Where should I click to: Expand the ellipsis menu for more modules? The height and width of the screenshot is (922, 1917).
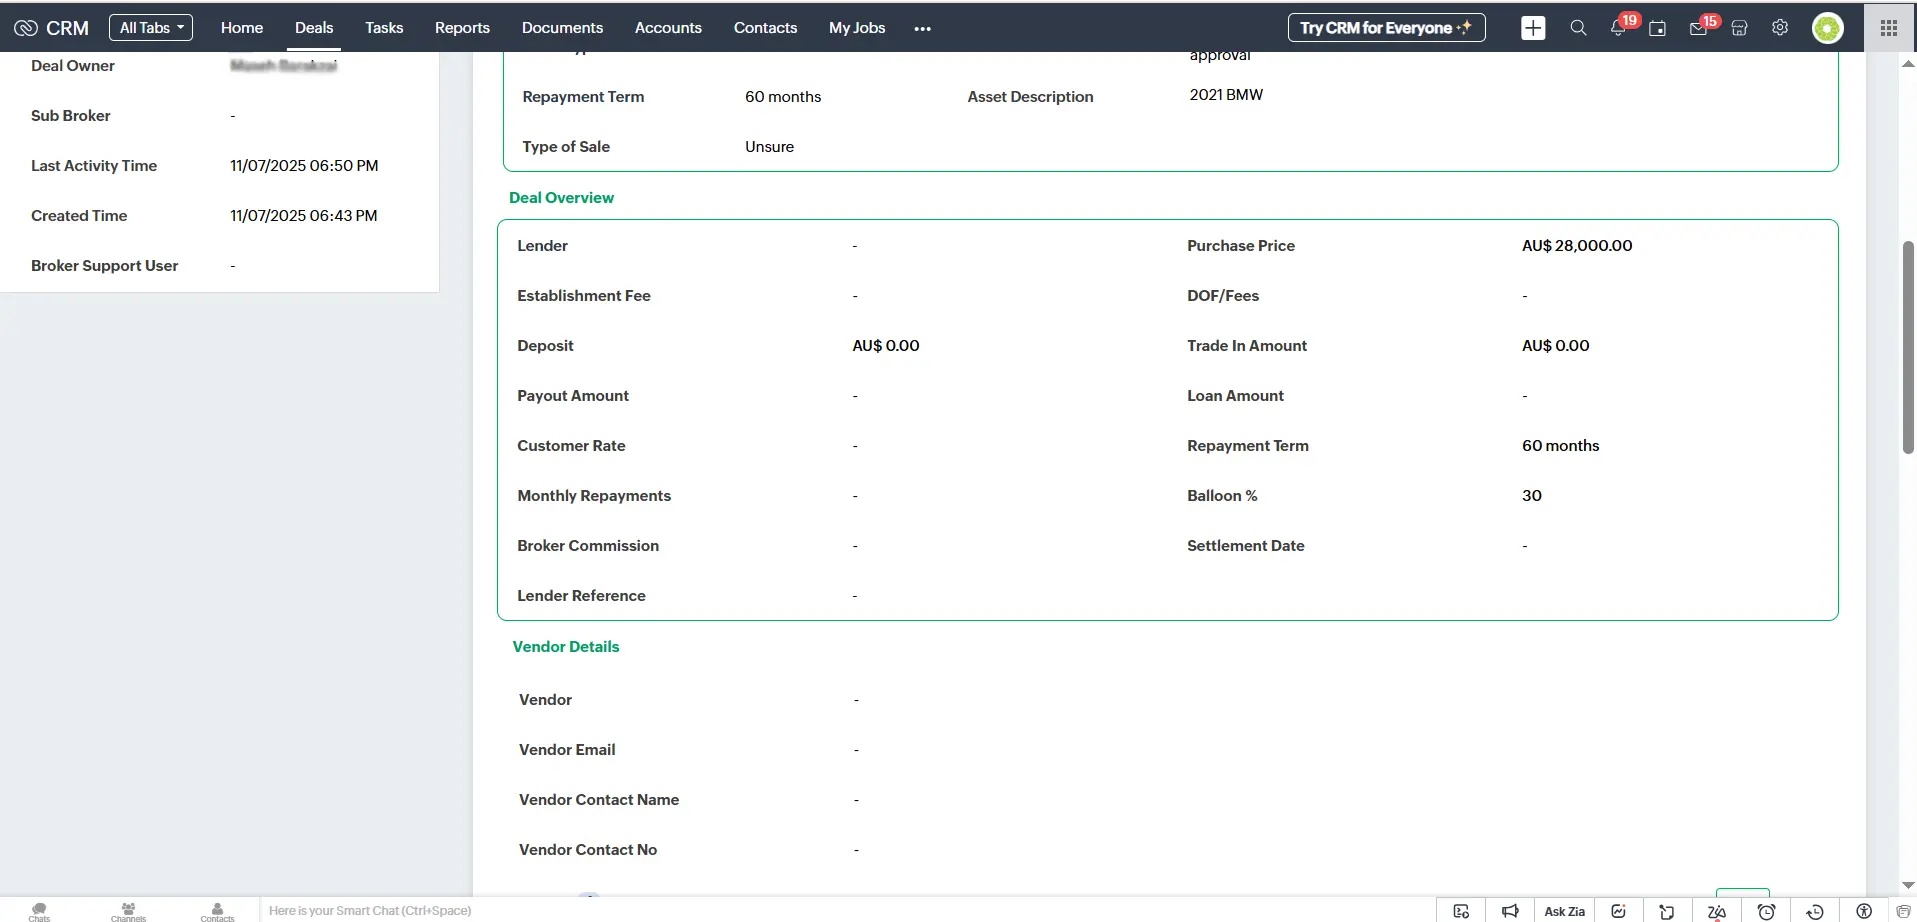(922, 28)
